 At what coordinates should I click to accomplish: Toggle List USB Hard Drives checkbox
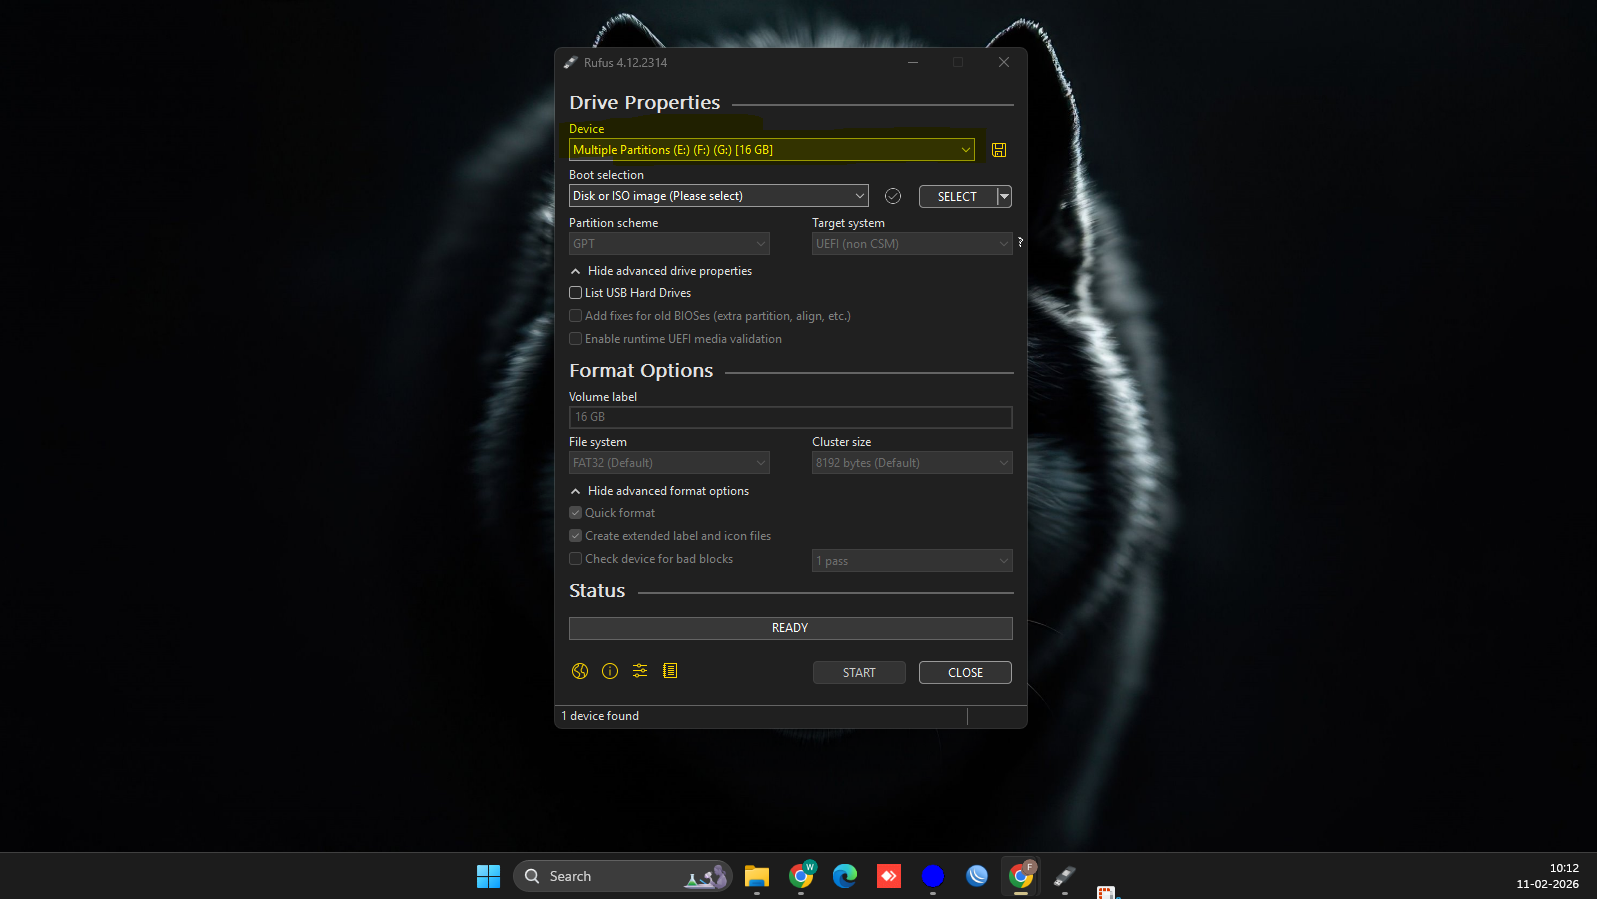[x=576, y=293]
